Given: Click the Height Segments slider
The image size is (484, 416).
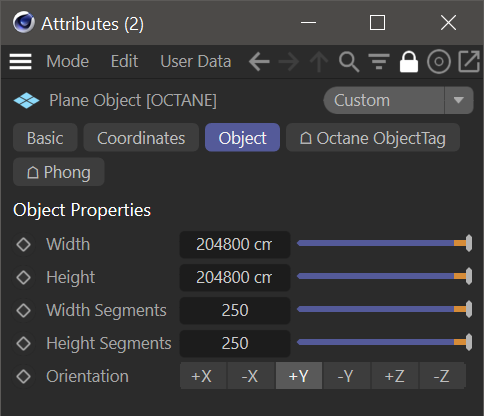Looking at the screenshot, I should point(384,342).
